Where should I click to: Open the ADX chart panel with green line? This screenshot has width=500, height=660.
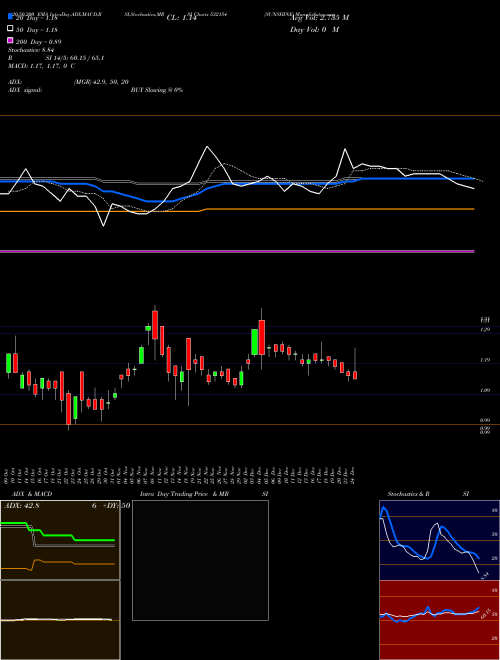pos(60,540)
